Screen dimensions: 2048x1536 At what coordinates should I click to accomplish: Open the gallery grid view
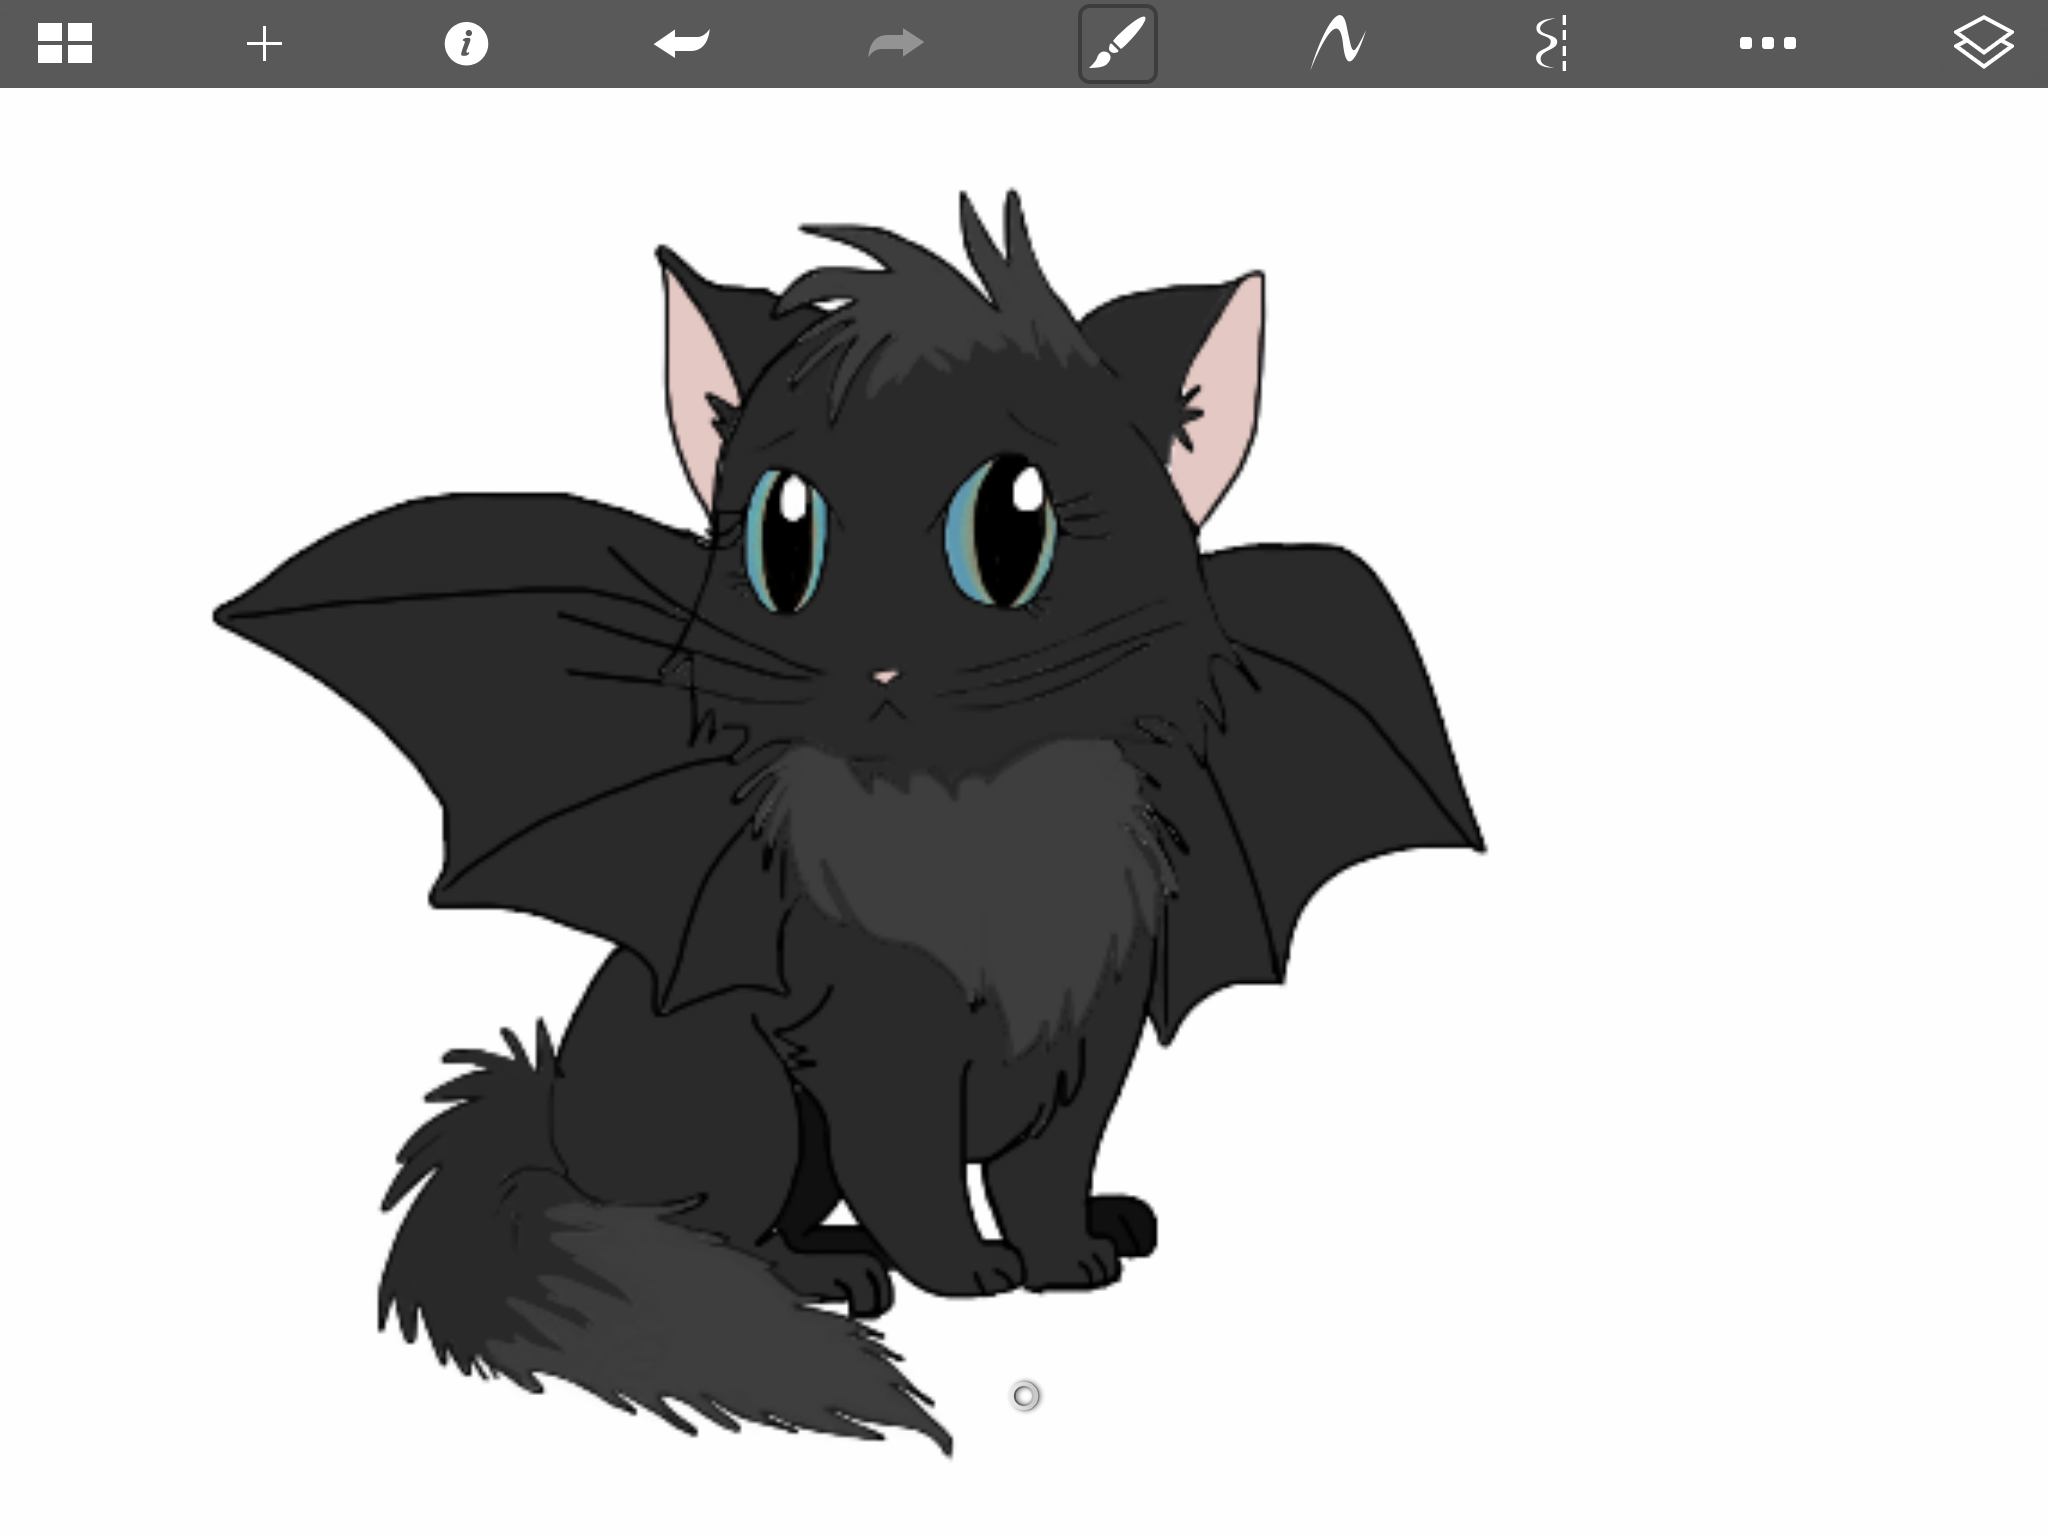pos(65,44)
